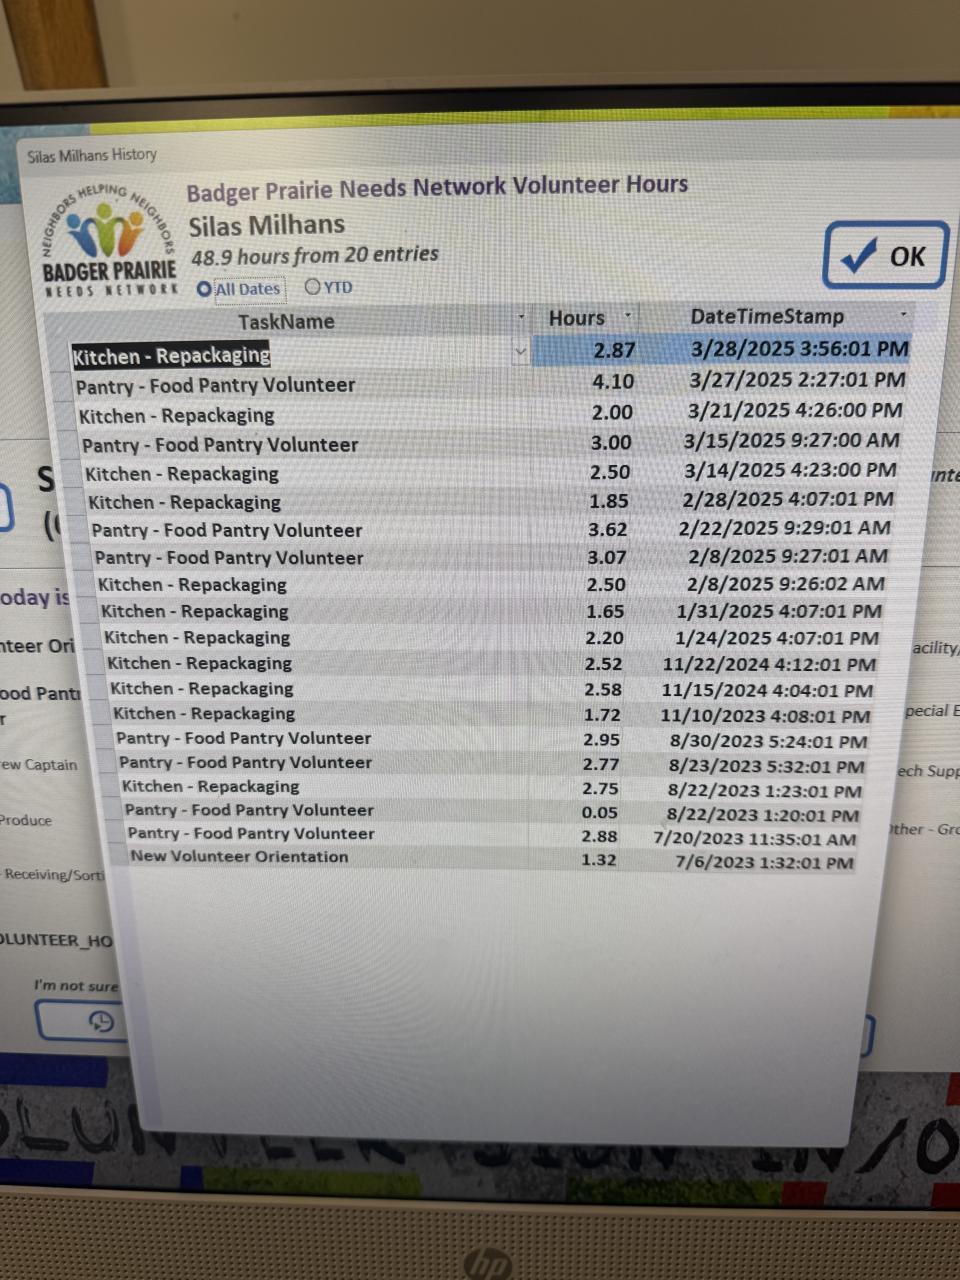Select the 3/28/2025 3:56:01 PM timestamp
This screenshot has width=960, height=1280.
(800, 349)
